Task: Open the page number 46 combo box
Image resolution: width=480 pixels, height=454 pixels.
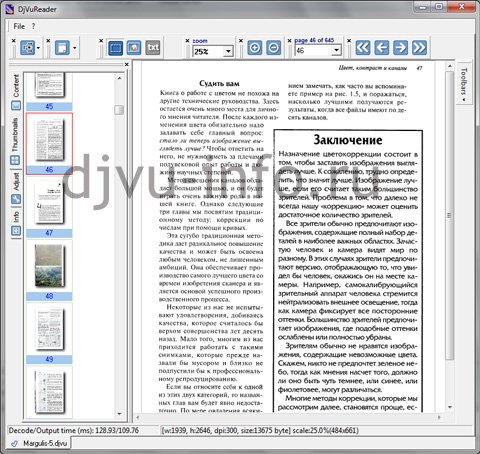Action: [x=318, y=50]
